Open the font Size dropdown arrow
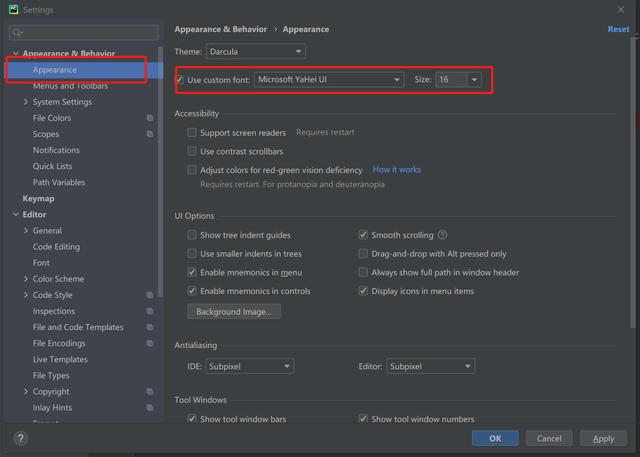The image size is (640, 457). coord(474,80)
